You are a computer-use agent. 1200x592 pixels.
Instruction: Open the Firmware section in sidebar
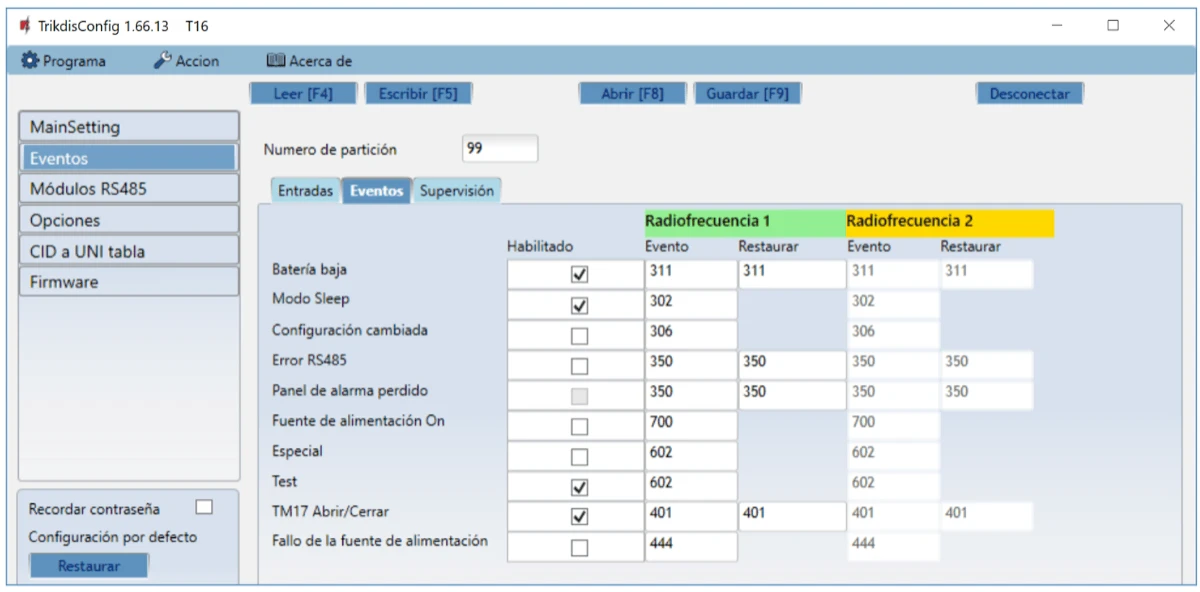(x=129, y=282)
